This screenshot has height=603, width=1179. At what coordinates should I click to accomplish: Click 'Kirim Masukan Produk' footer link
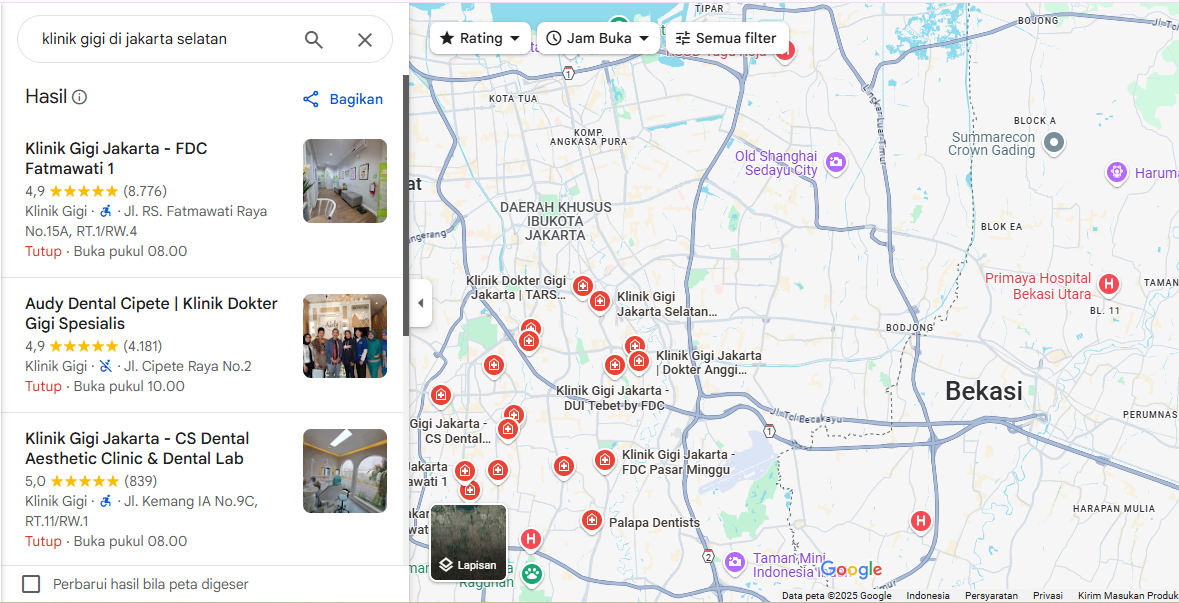tap(1128, 595)
